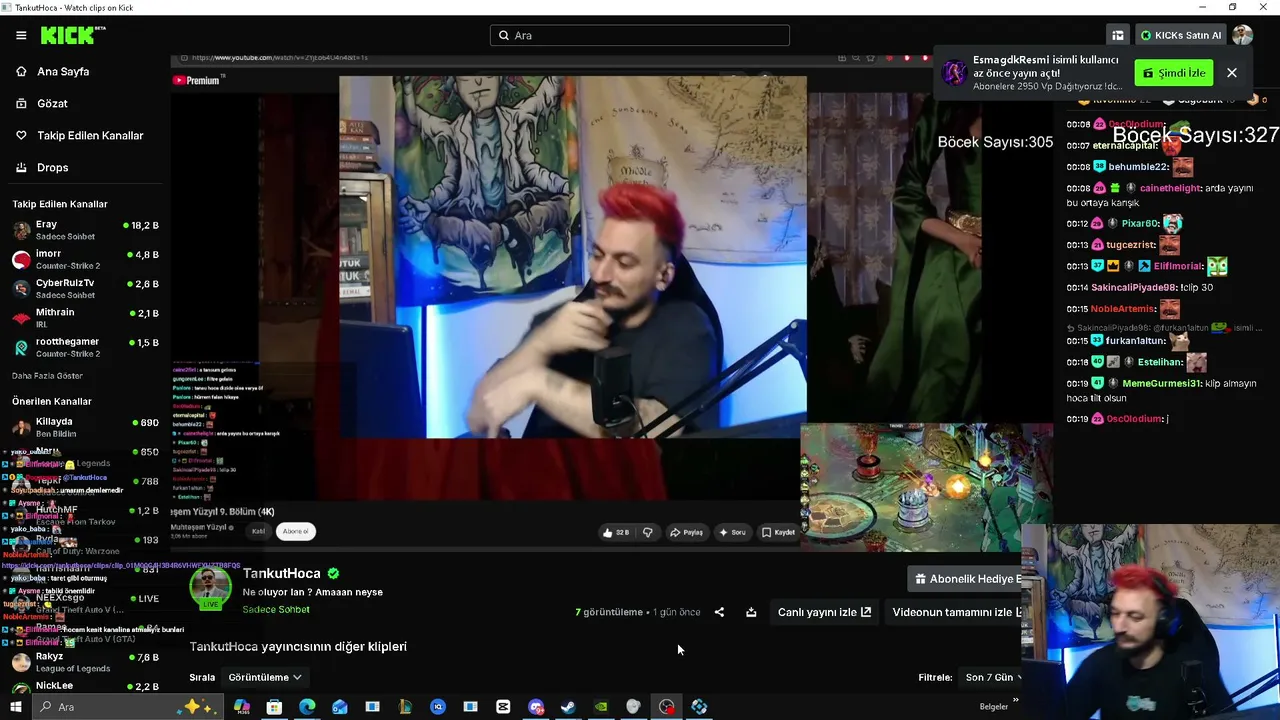Image resolution: width=1280 pixels, height=720 pixels.
Task: Click the KICK logo
Action: [72, 35]
